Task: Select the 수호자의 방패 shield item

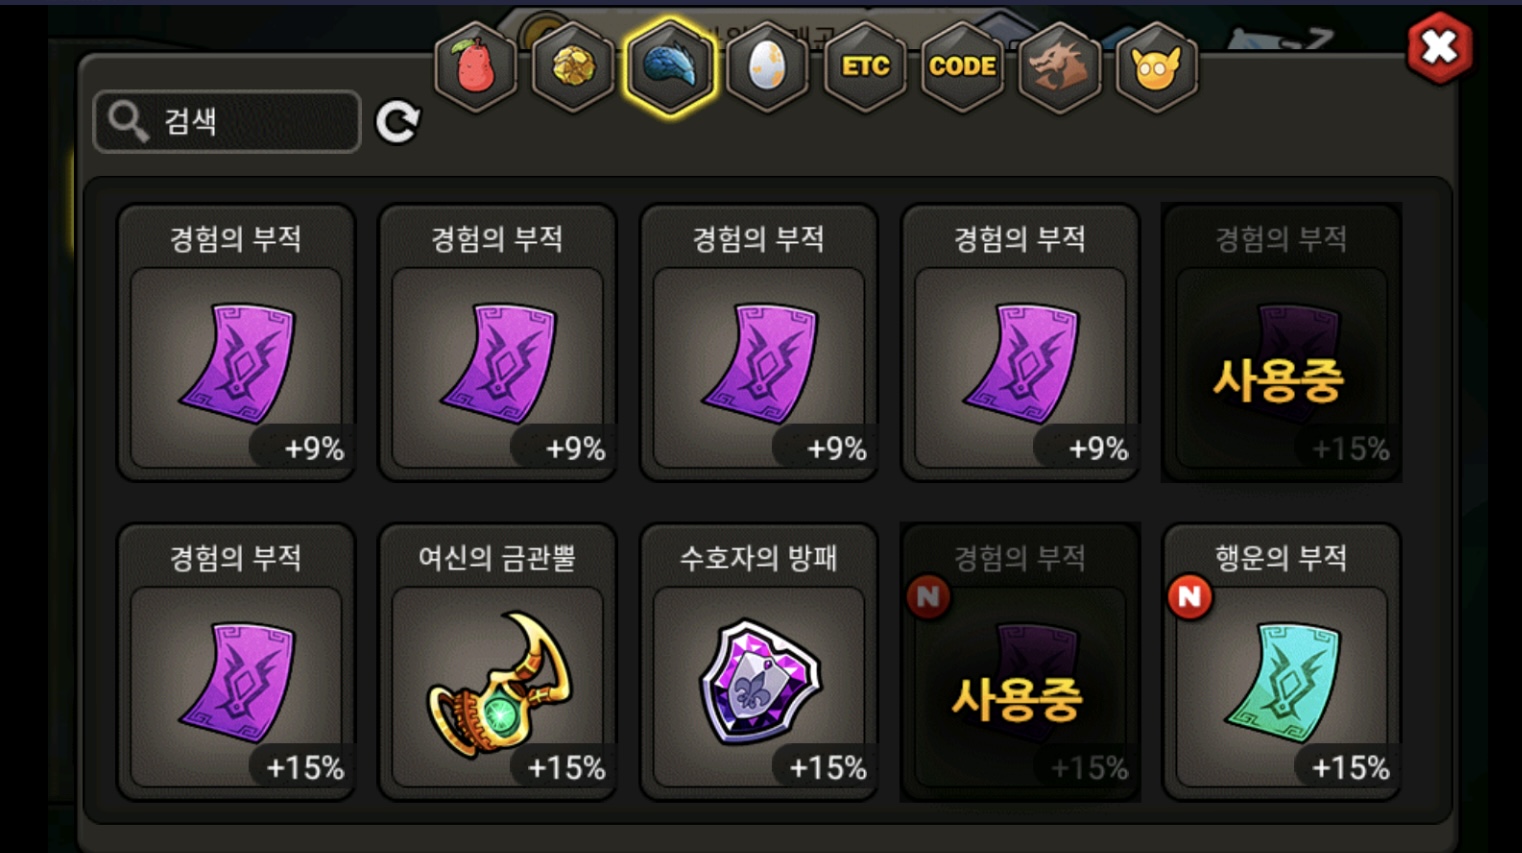Action: [758, 662]
